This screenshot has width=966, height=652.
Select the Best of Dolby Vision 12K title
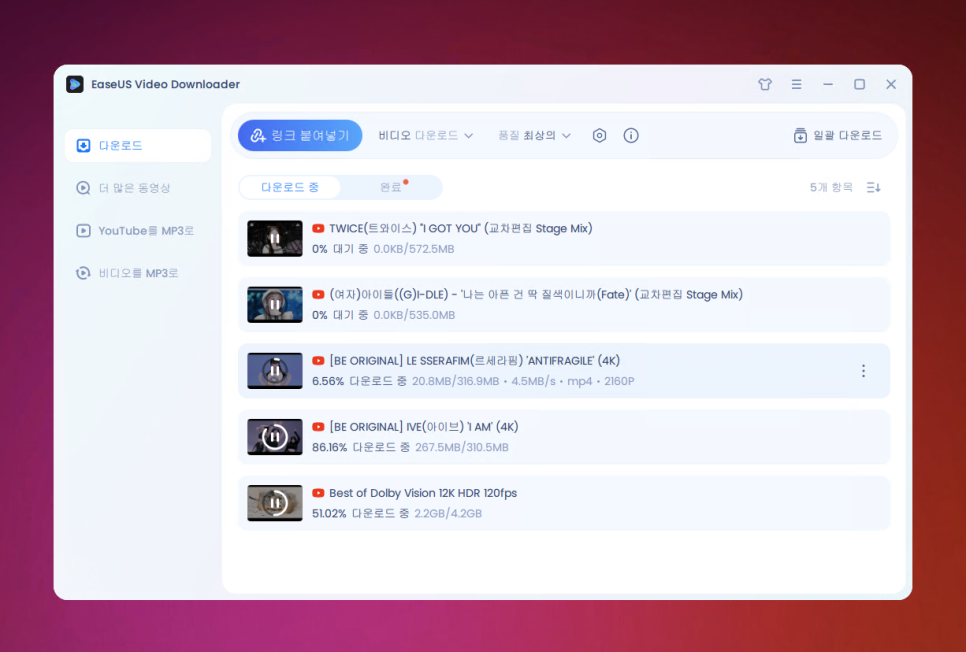[423, 493]
